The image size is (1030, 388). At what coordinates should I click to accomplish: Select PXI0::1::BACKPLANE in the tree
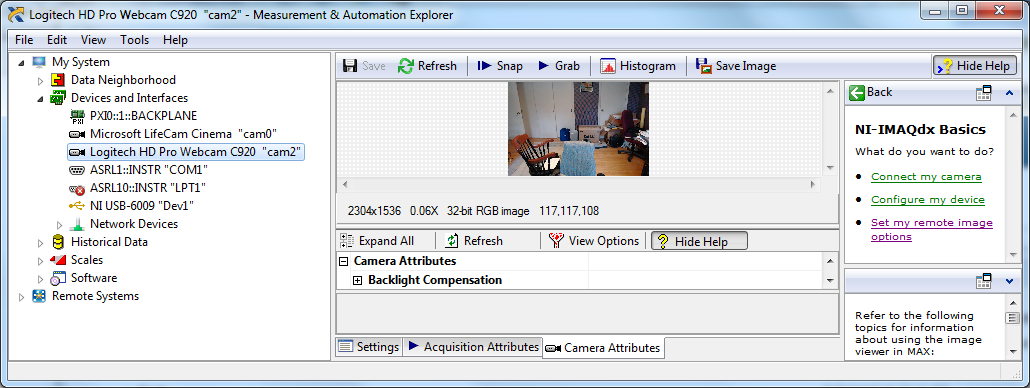143,116
